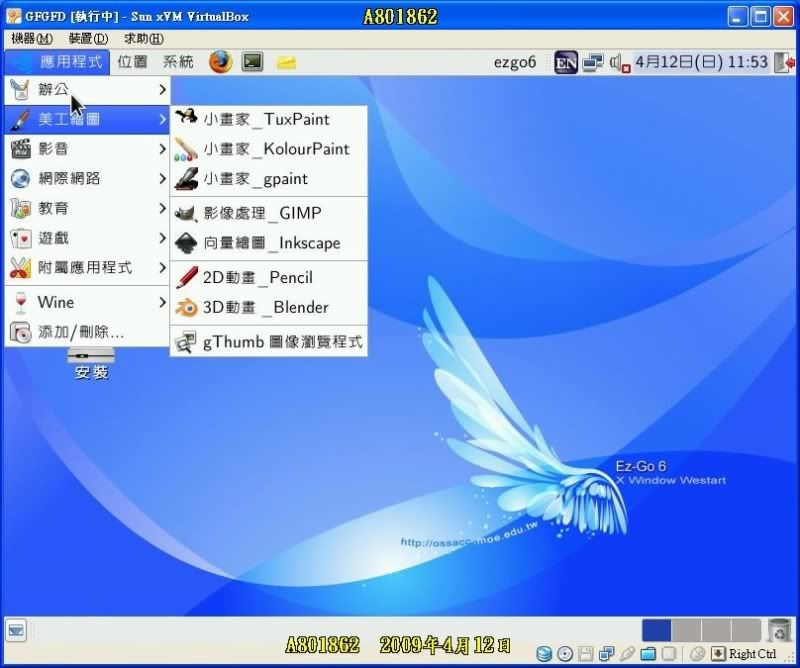Screen dimensions: 800x668
Task: Expand the 附屬應用程式 submenu arrow
Action: 162,267
